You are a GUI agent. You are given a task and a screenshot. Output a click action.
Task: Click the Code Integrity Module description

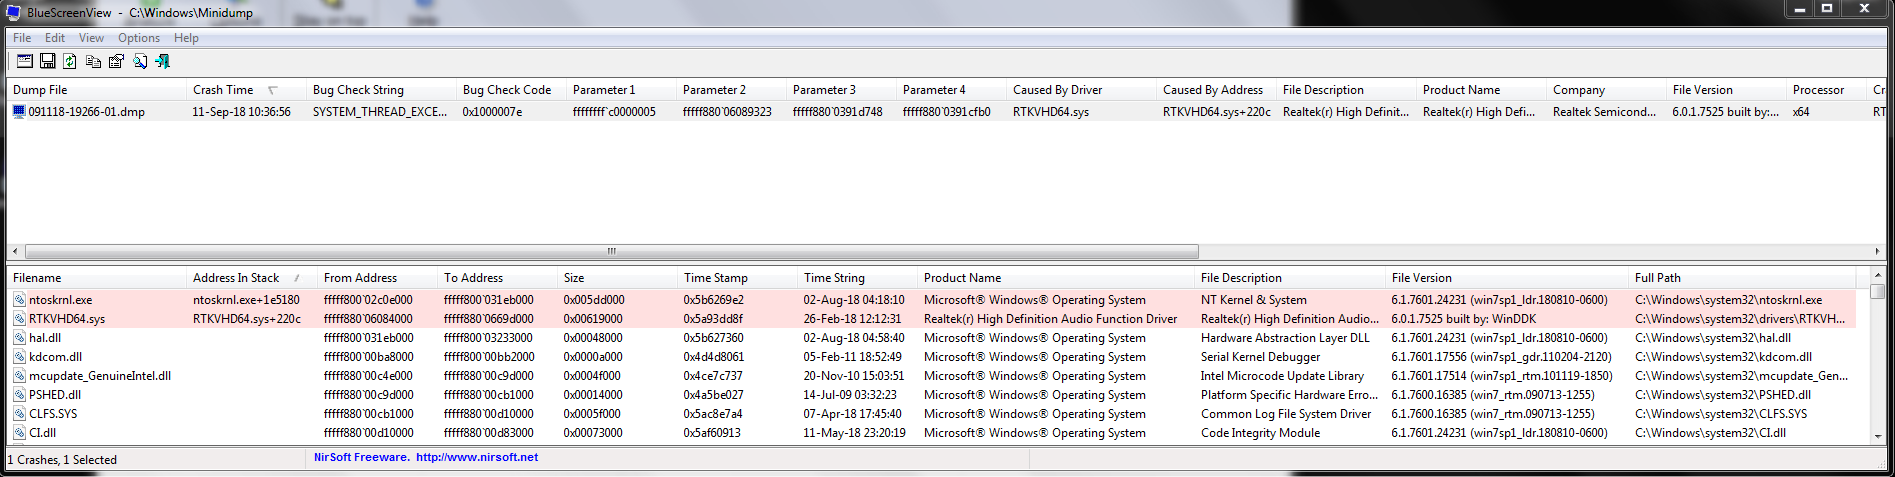[1260, 433]
